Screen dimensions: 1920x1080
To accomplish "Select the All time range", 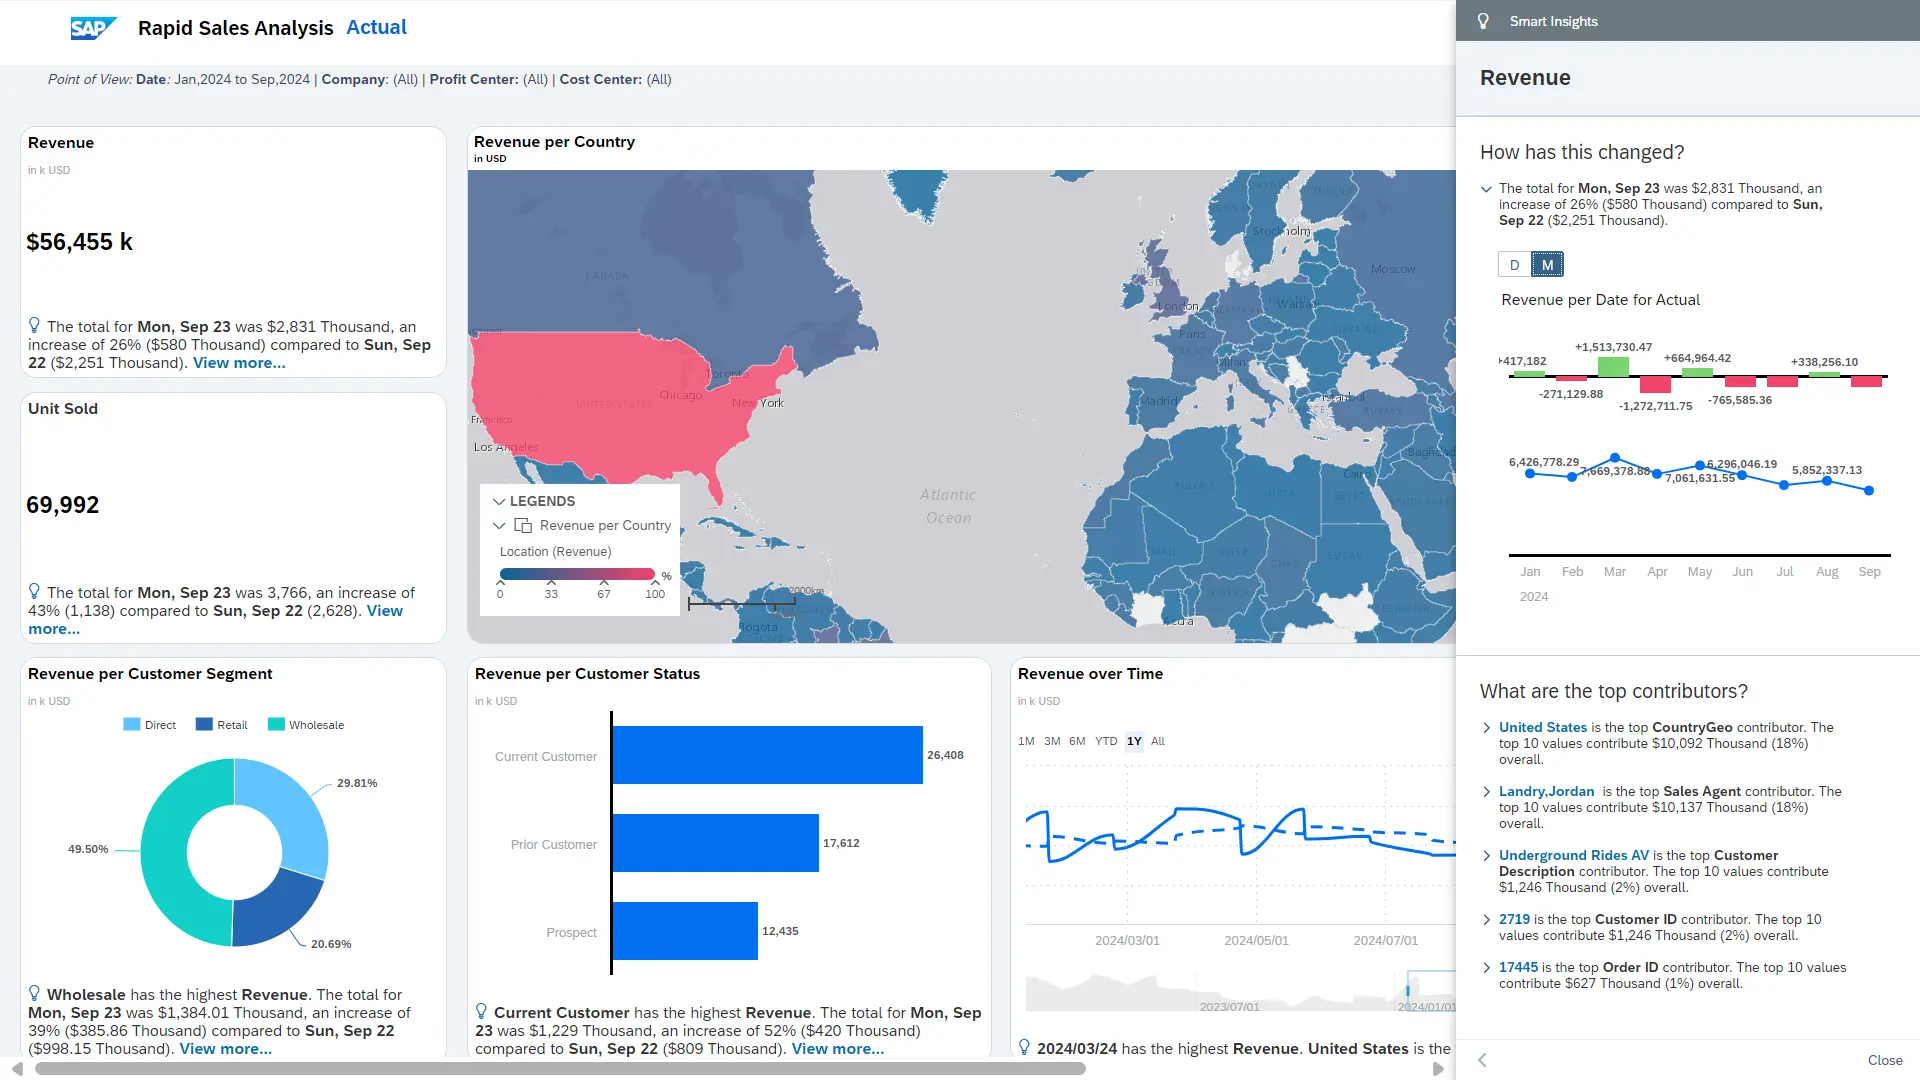I will pos(1158,741).
